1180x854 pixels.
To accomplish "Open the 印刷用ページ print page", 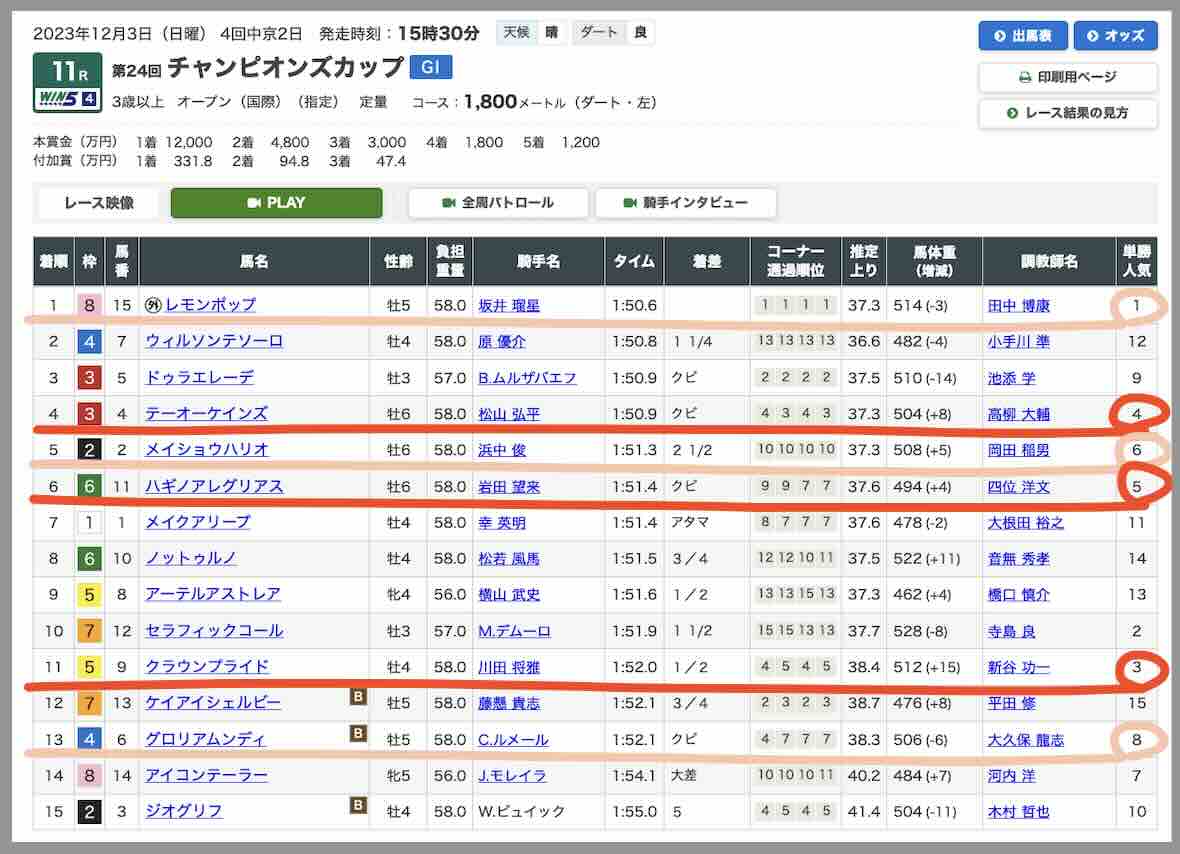I will tap(1067, 77).
